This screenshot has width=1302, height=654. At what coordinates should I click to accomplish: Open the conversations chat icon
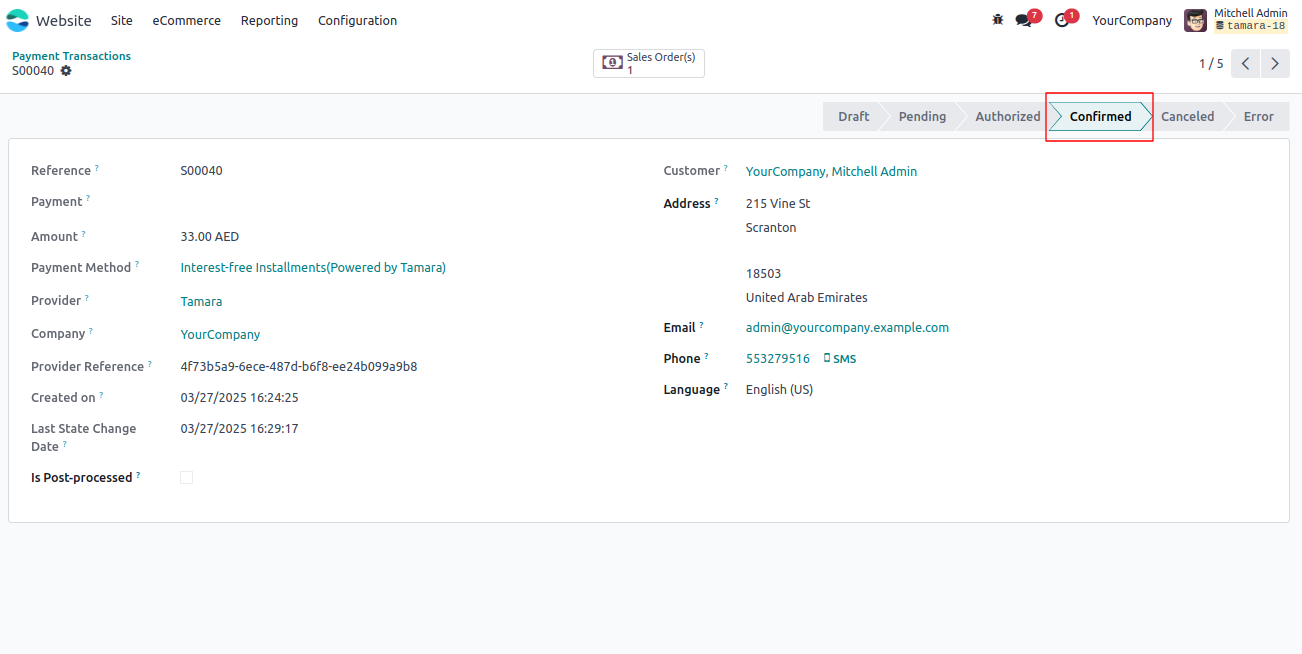(x=1024, y=20)
